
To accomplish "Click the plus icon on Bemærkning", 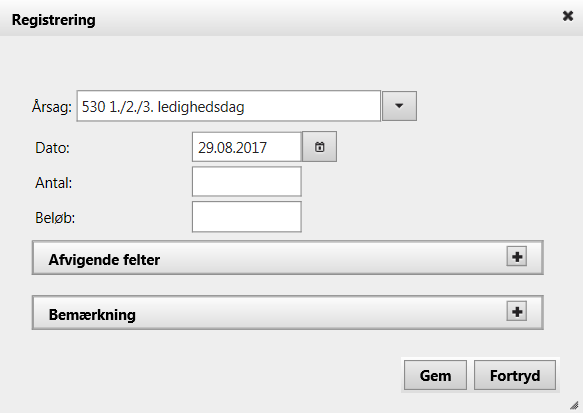I will [516, 311].
